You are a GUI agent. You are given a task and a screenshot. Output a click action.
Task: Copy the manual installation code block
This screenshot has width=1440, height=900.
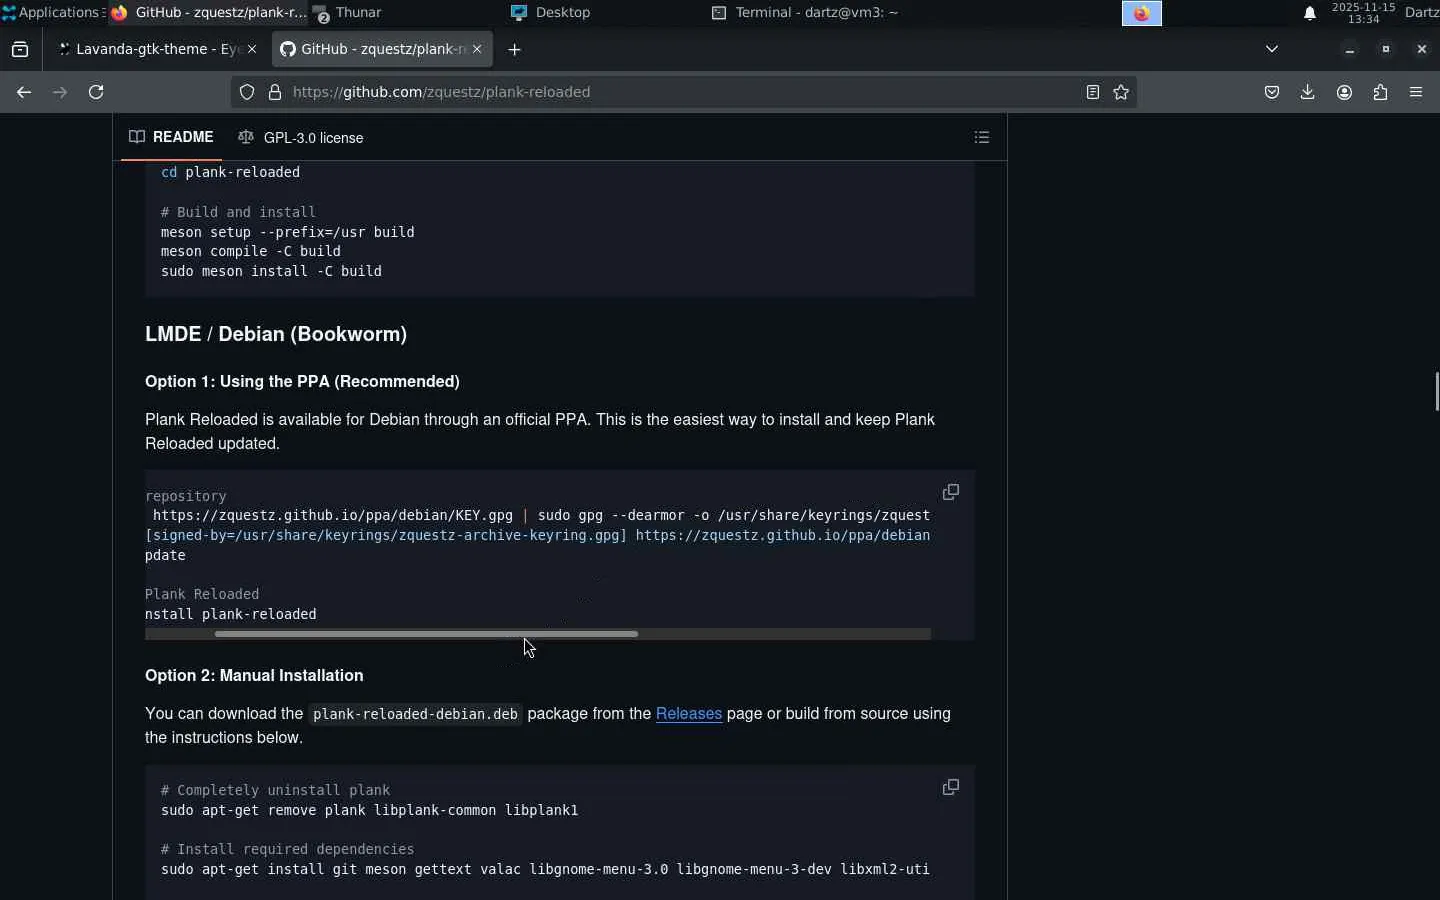(951, 787)
